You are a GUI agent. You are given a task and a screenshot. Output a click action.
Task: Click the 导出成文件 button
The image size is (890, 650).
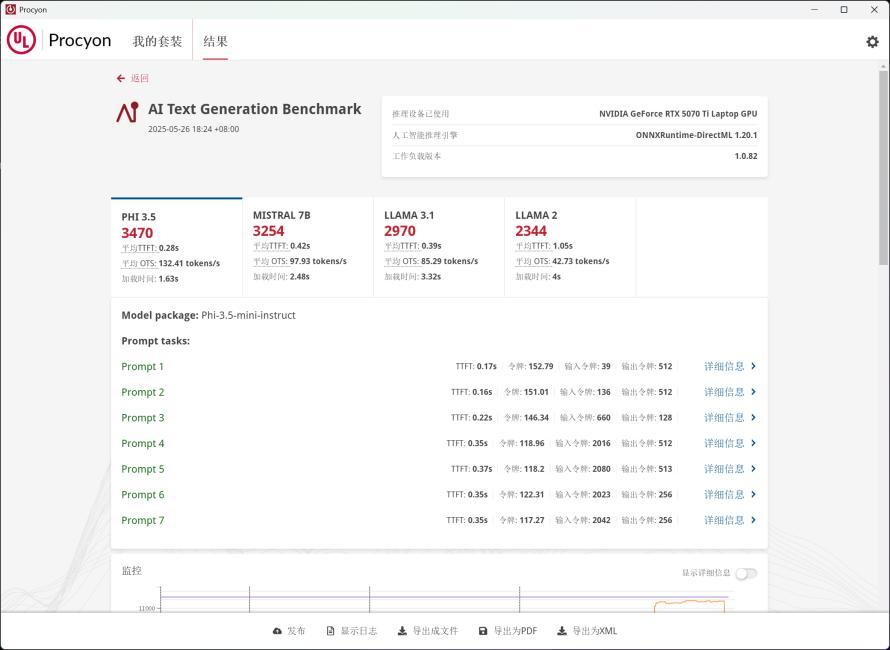coord(427,631)
